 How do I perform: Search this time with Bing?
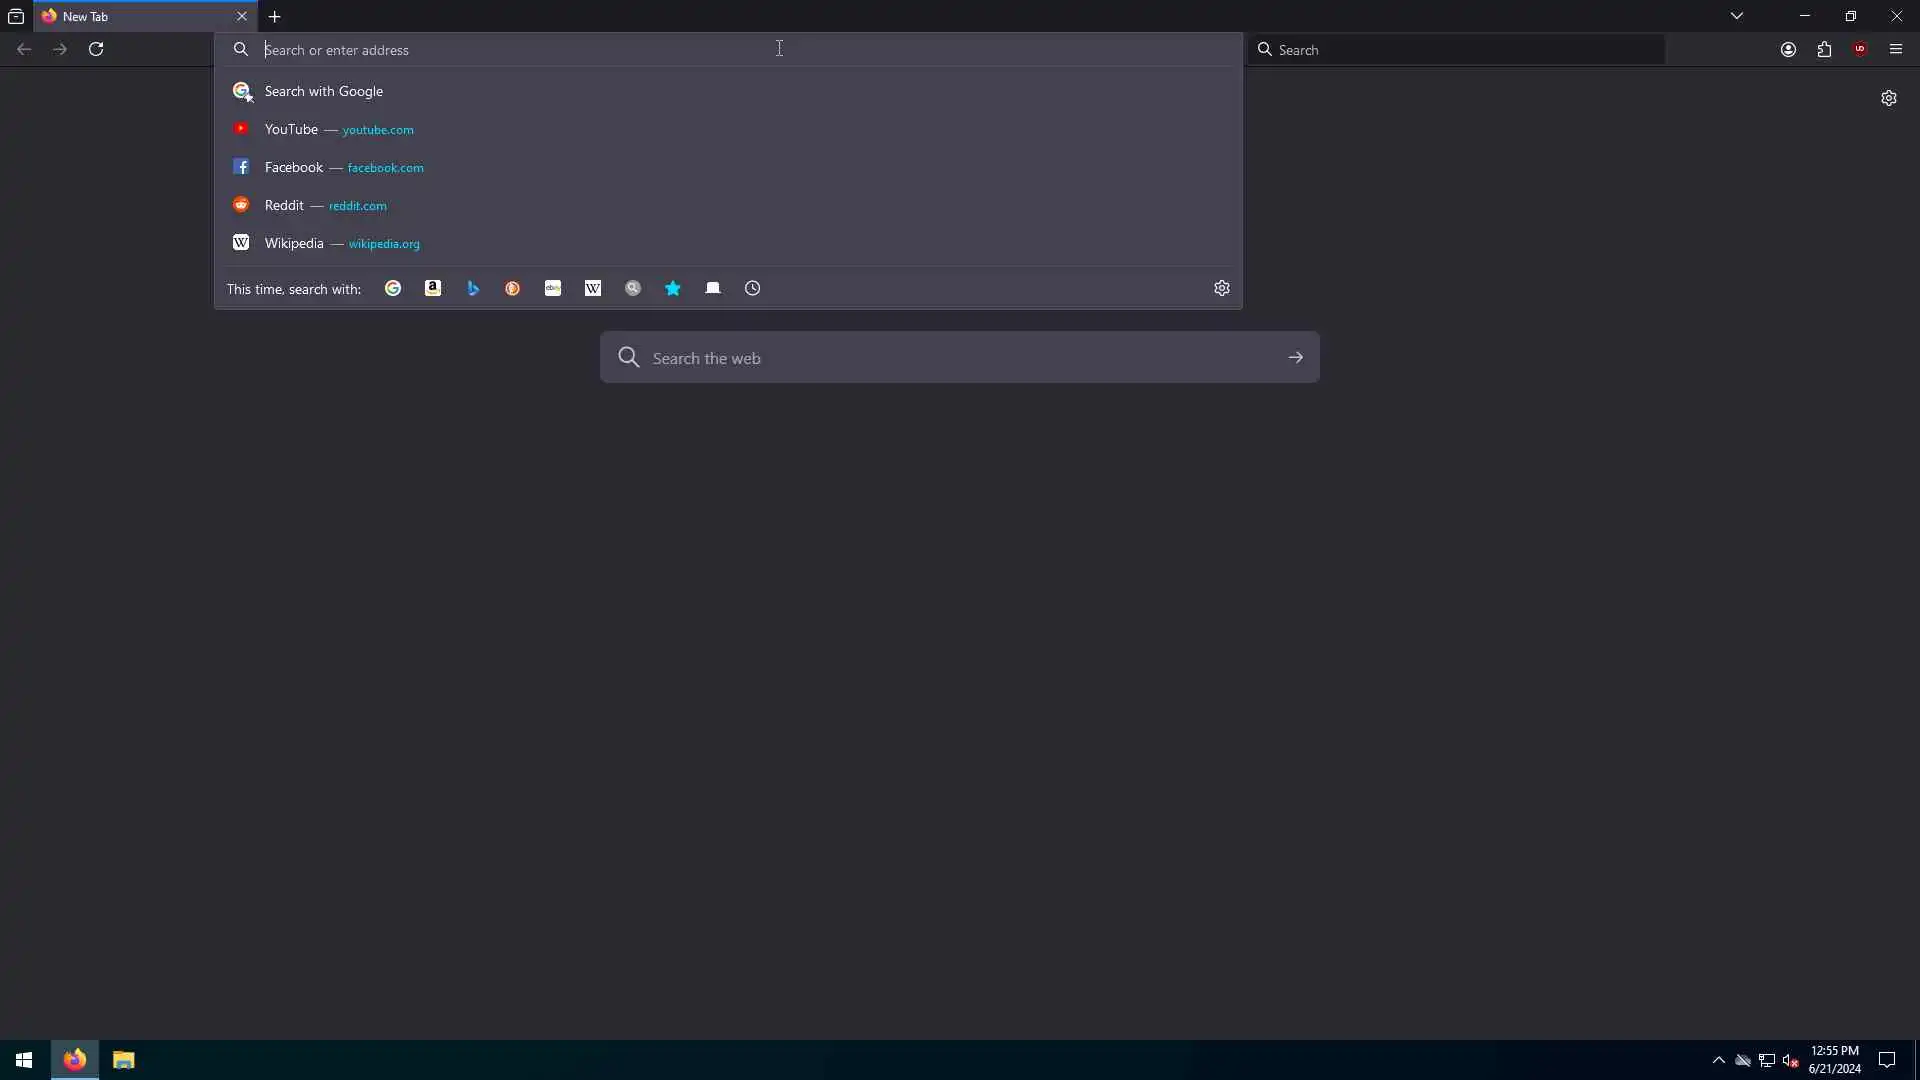pyautogui.click(x=473, y=288)
